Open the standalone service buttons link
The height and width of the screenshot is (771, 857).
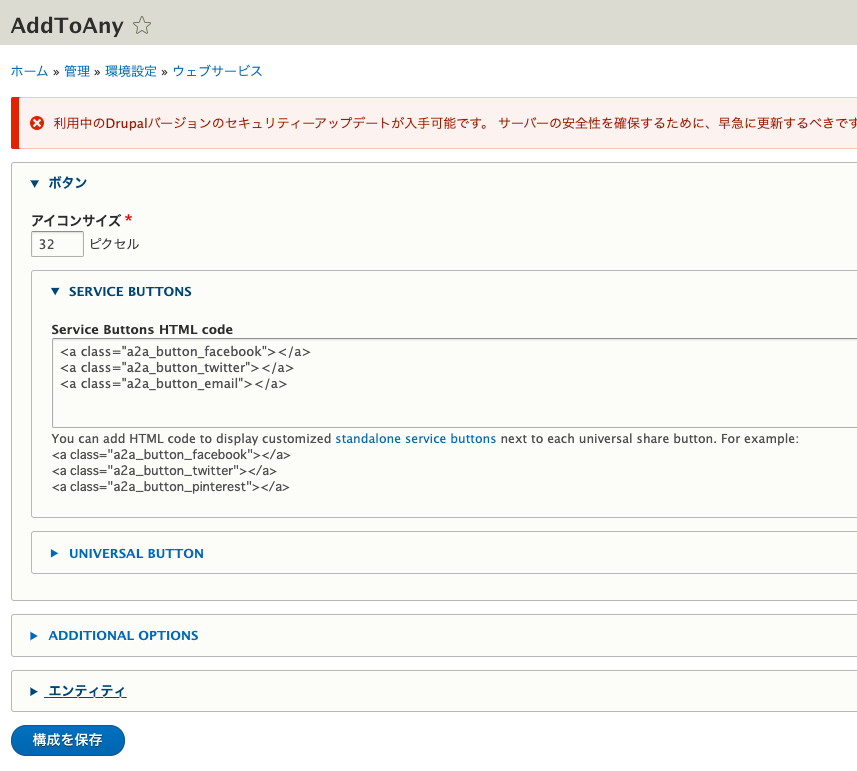click(x=415, y=439)
